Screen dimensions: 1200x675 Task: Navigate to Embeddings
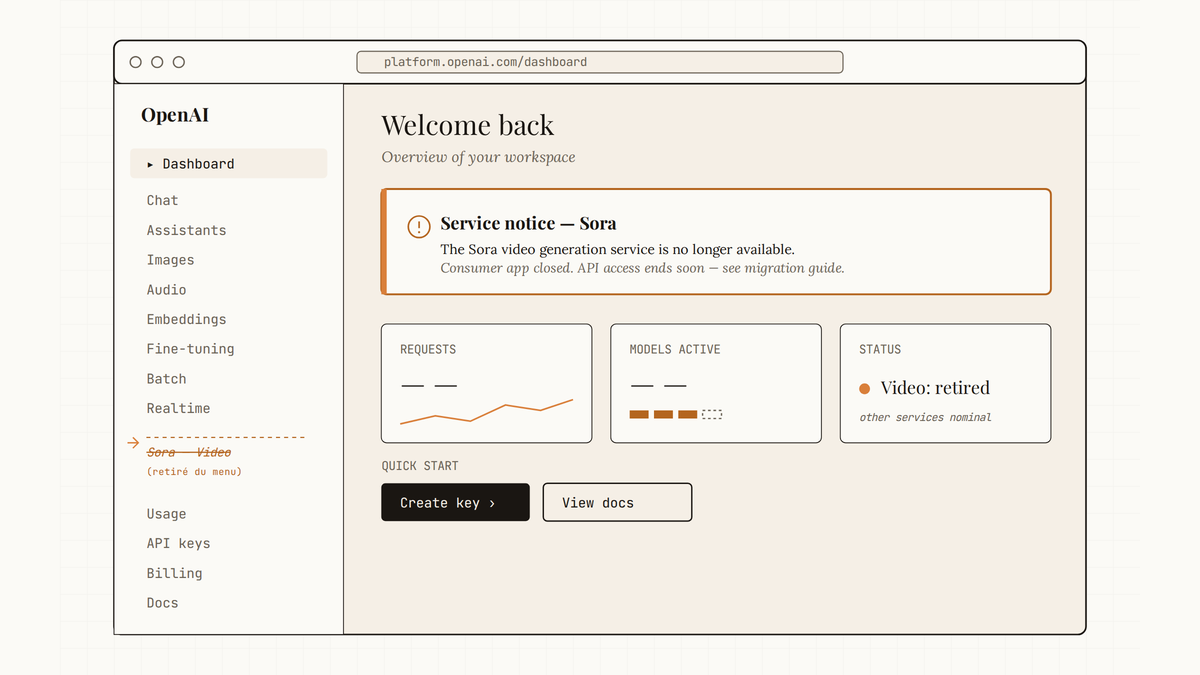186,319
